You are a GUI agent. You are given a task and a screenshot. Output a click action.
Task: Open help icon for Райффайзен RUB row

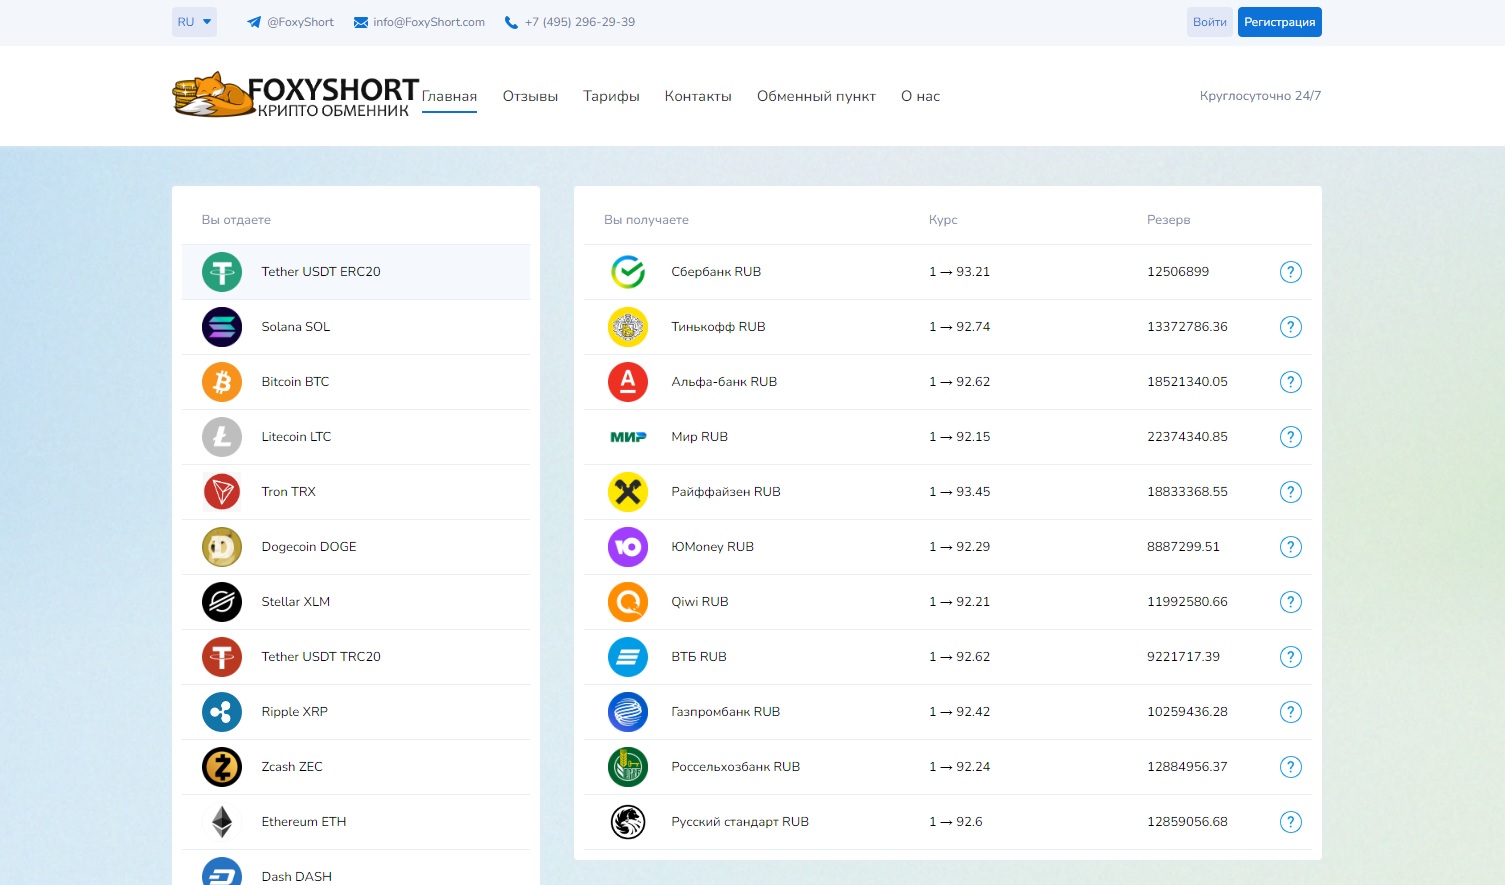tap(1291, 492)
